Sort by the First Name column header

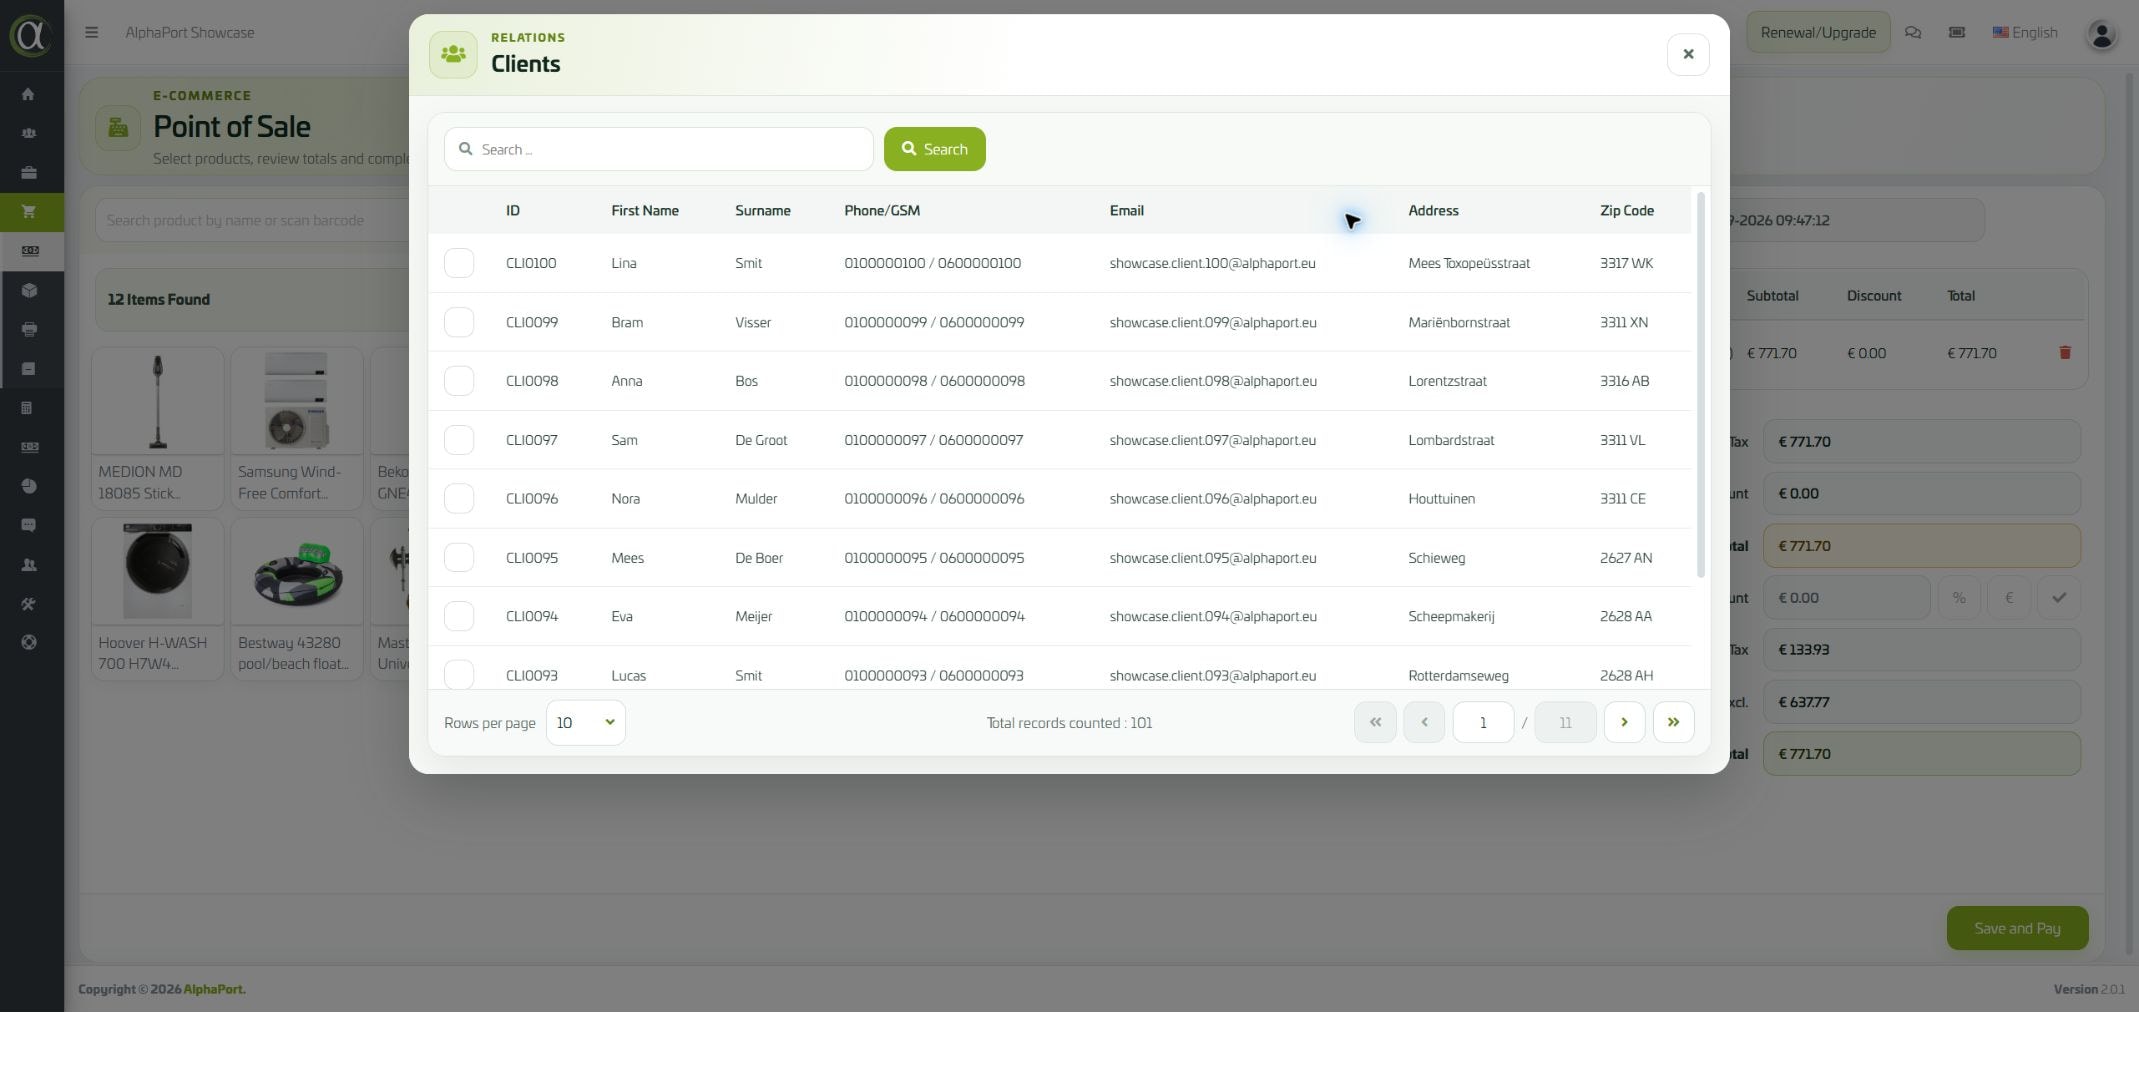pyautogui.click(x=645, y=210)
